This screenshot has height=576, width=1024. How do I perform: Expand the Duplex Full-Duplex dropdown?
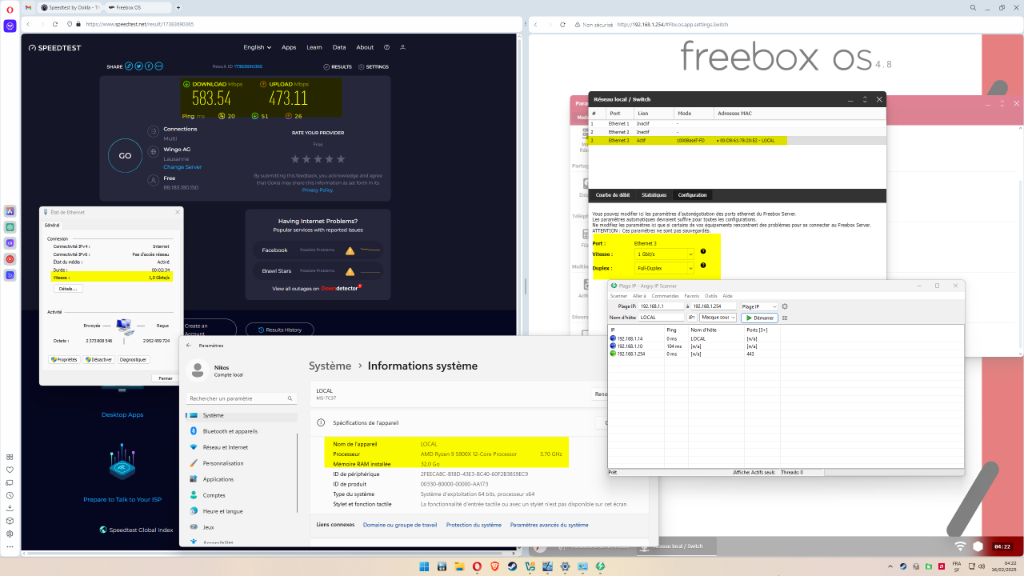664,268
